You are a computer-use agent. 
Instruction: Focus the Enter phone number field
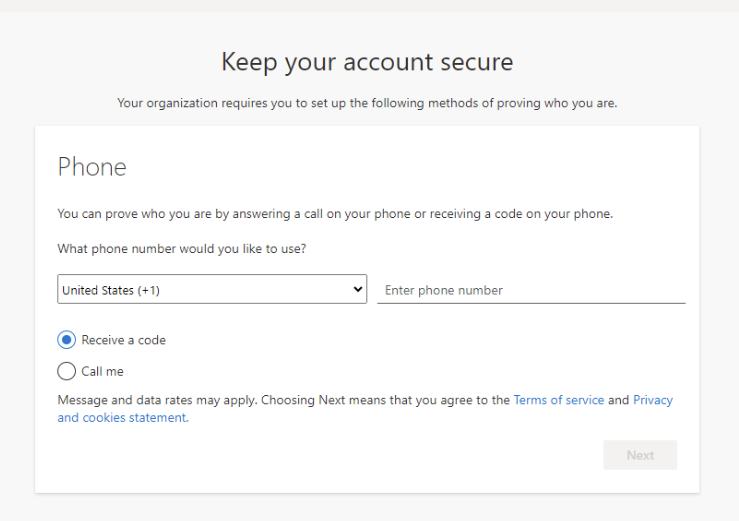point(530,290)
